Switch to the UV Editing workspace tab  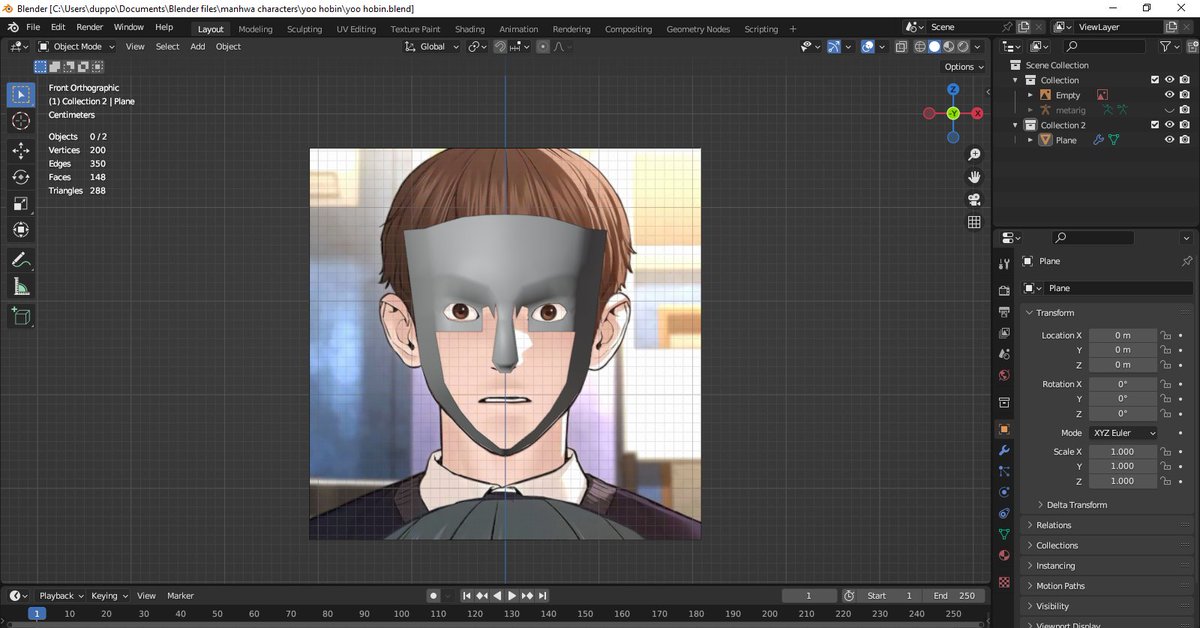pyautogui.click(x=356, y=29)
